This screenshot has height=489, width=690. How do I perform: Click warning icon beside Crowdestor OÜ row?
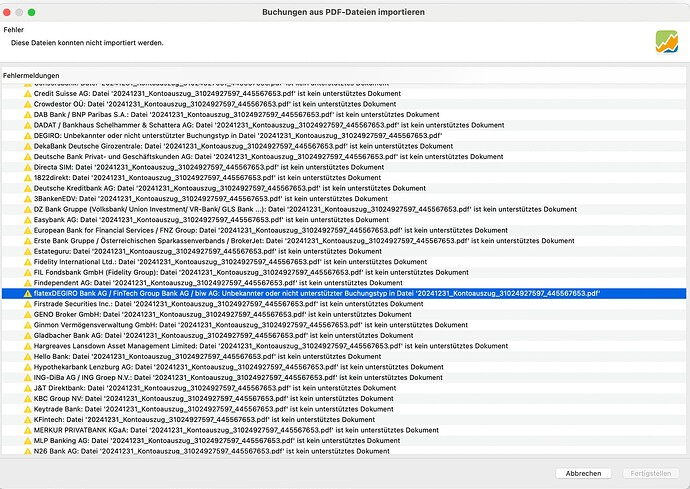pyautogui.click(x=28, y=104)
